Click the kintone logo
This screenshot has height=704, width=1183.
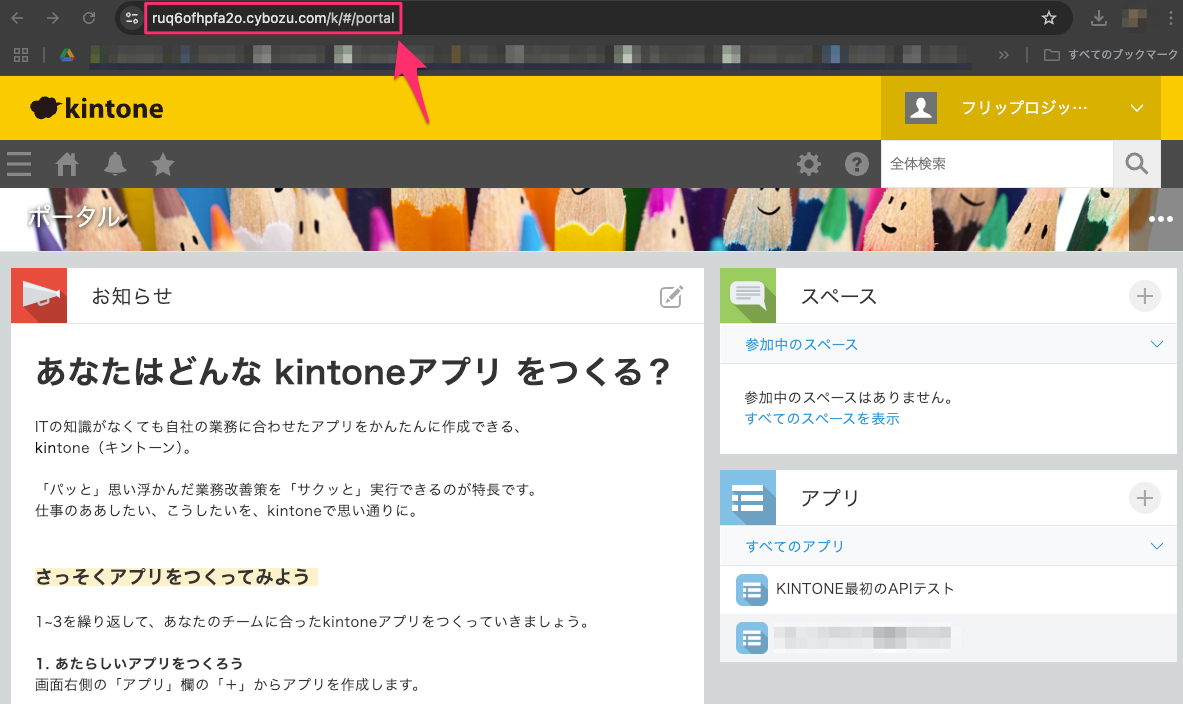[97, 108]
